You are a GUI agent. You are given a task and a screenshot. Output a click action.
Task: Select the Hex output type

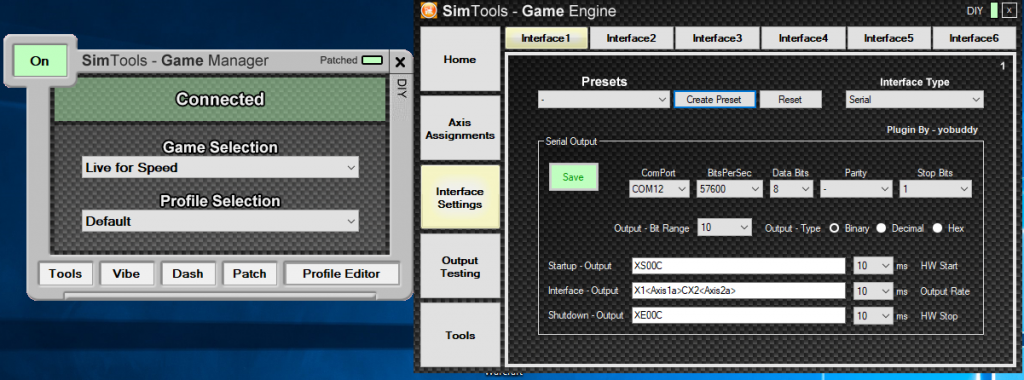tap(938, 228)
